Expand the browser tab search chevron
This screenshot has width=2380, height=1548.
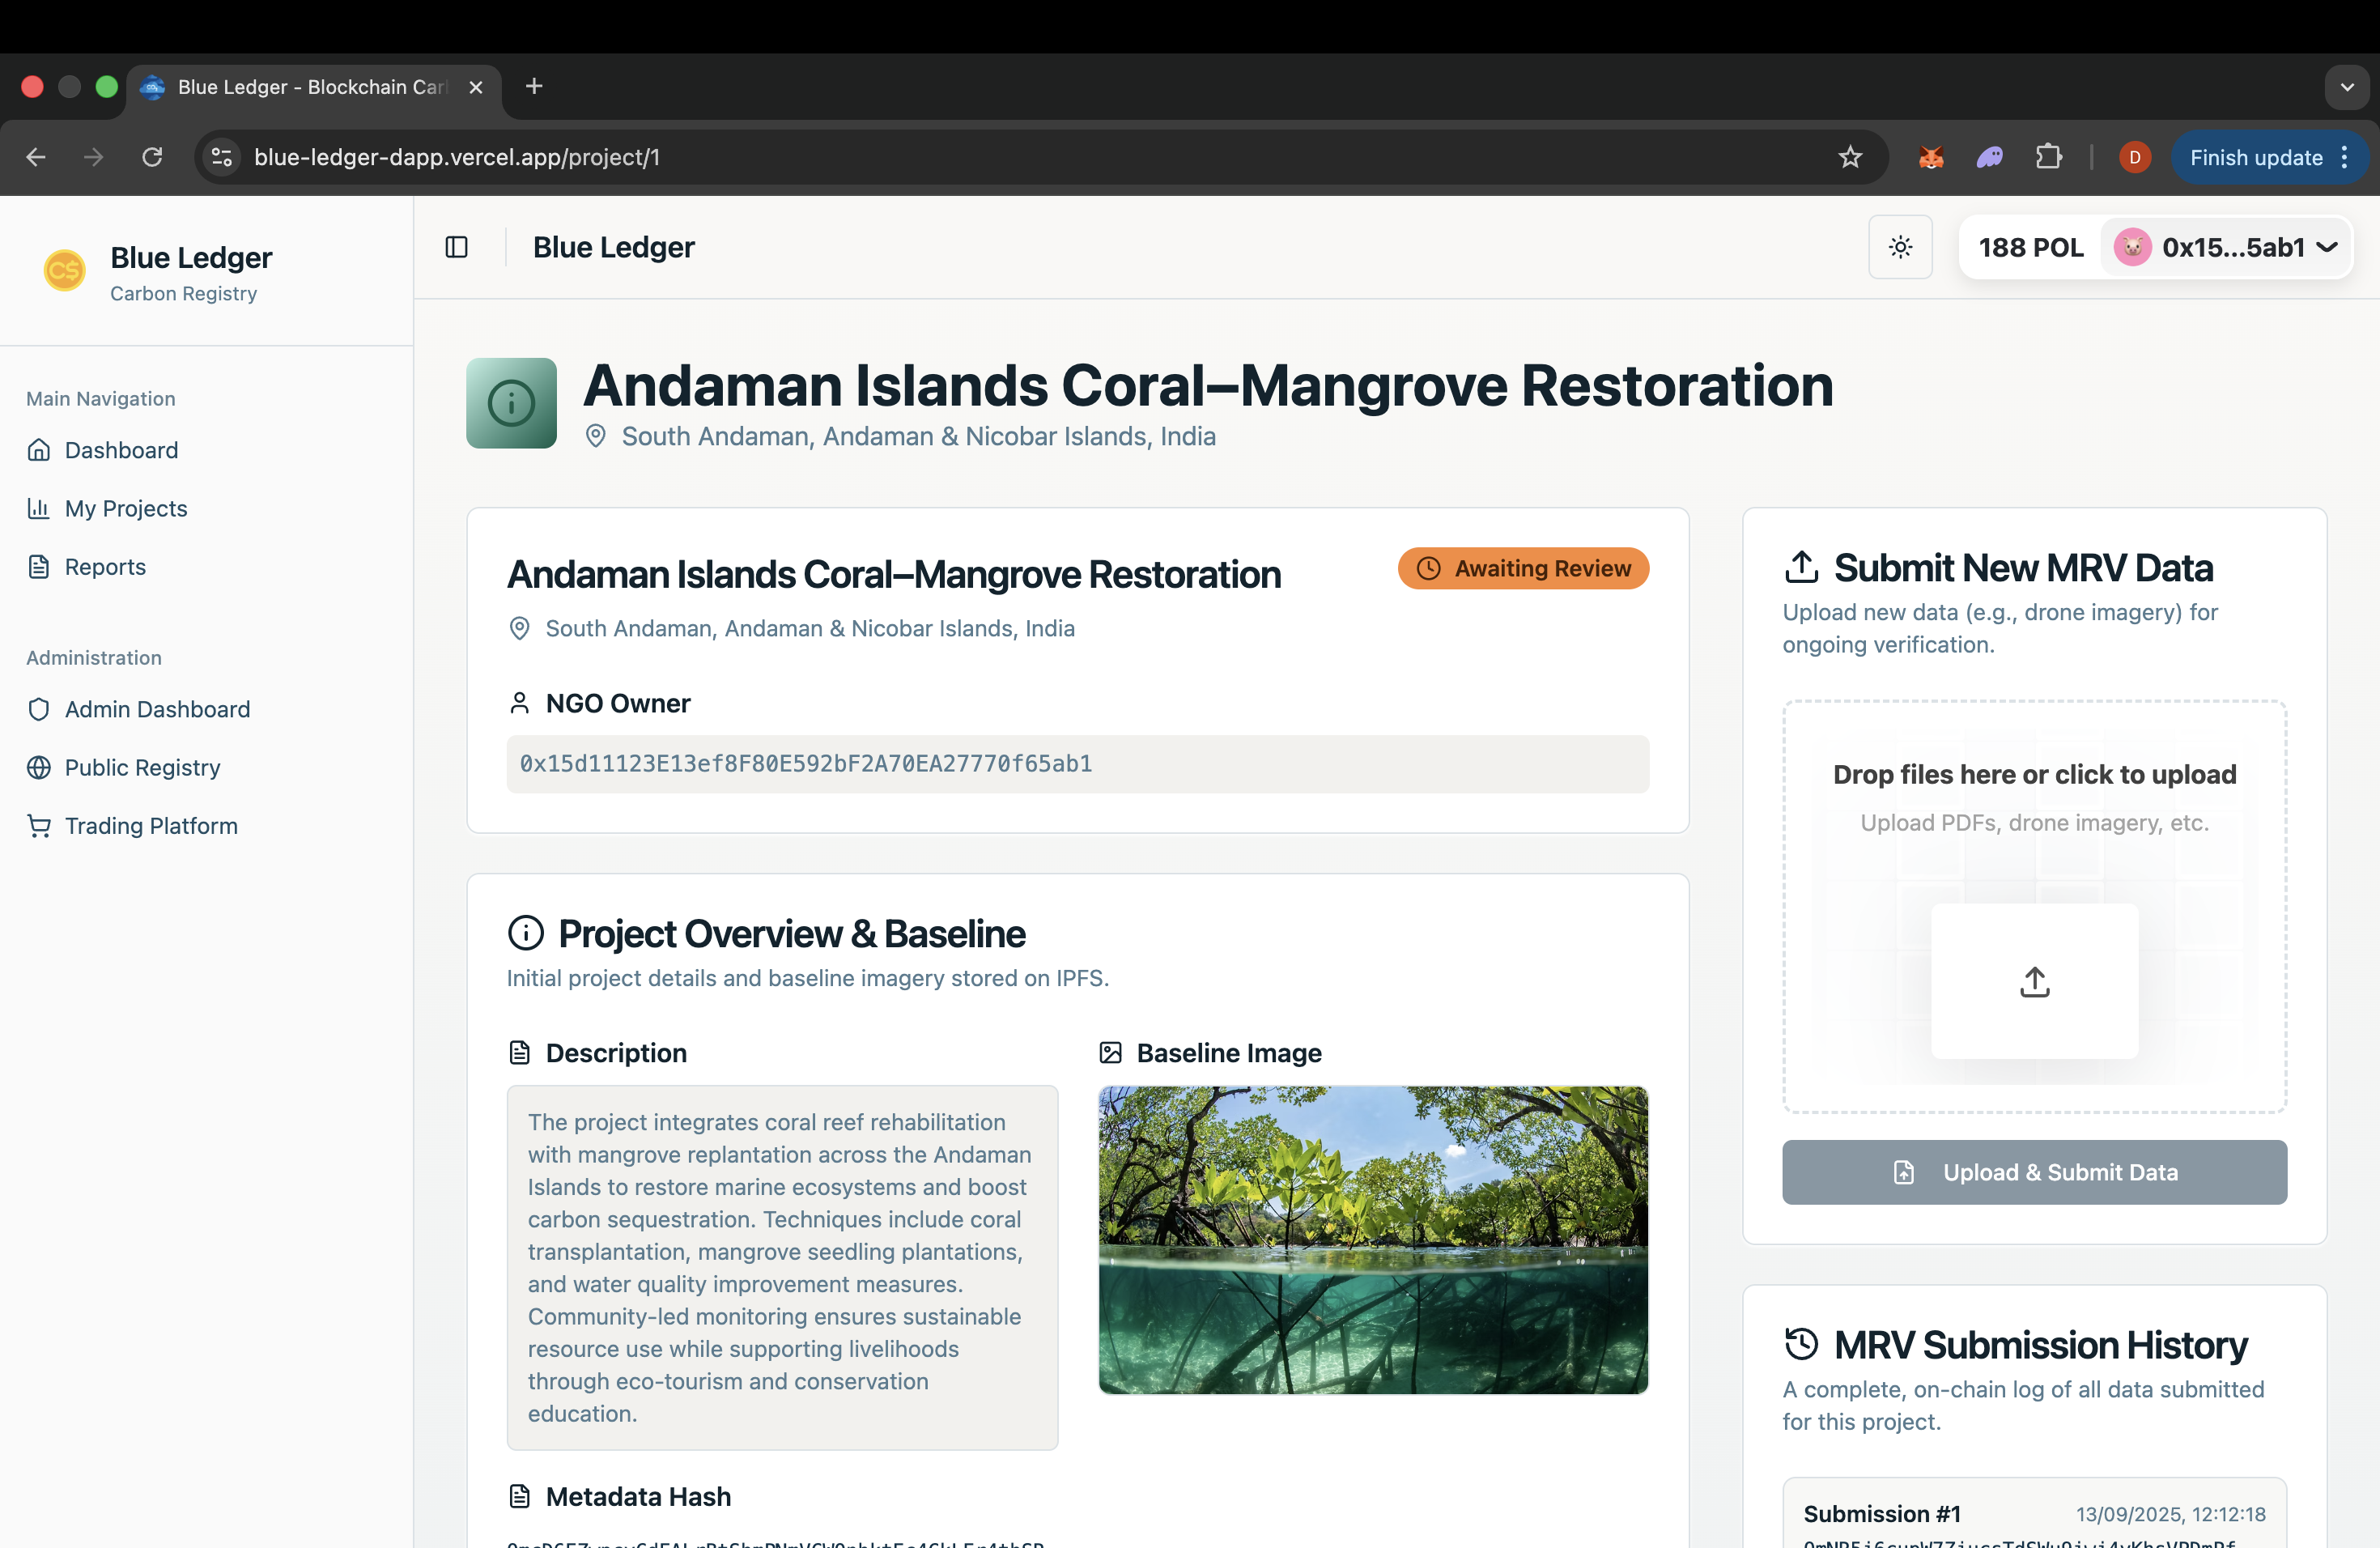pos(2347,87)
